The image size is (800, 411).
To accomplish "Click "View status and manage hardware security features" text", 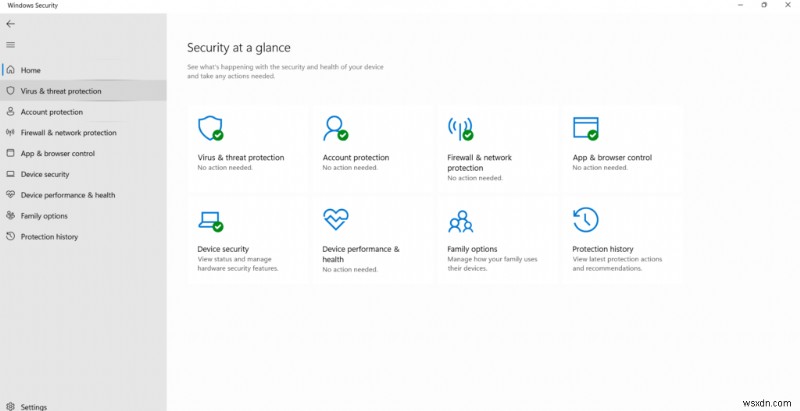I will pyautogui.click(x=238, y=264).
